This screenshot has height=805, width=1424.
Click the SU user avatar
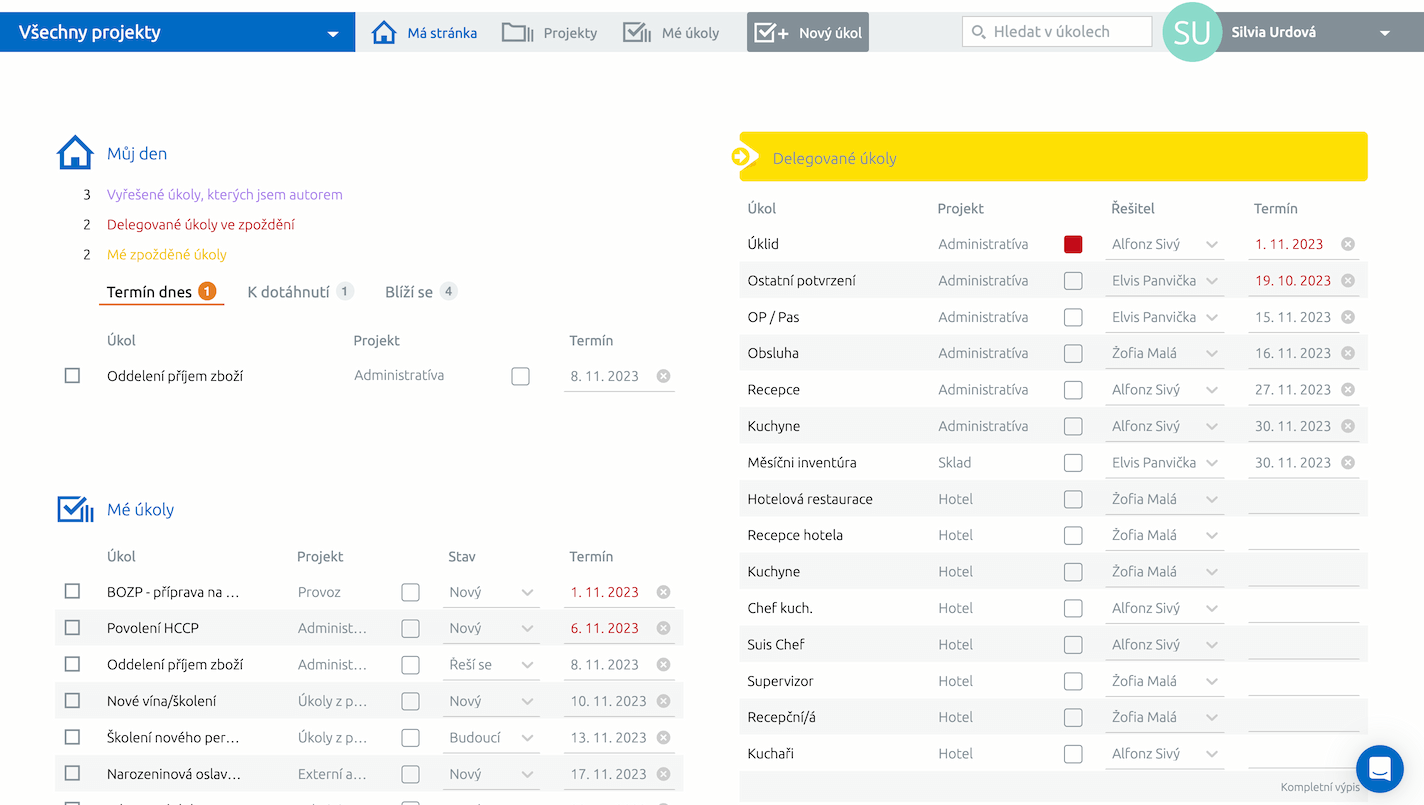click(x=1192, y=32)
